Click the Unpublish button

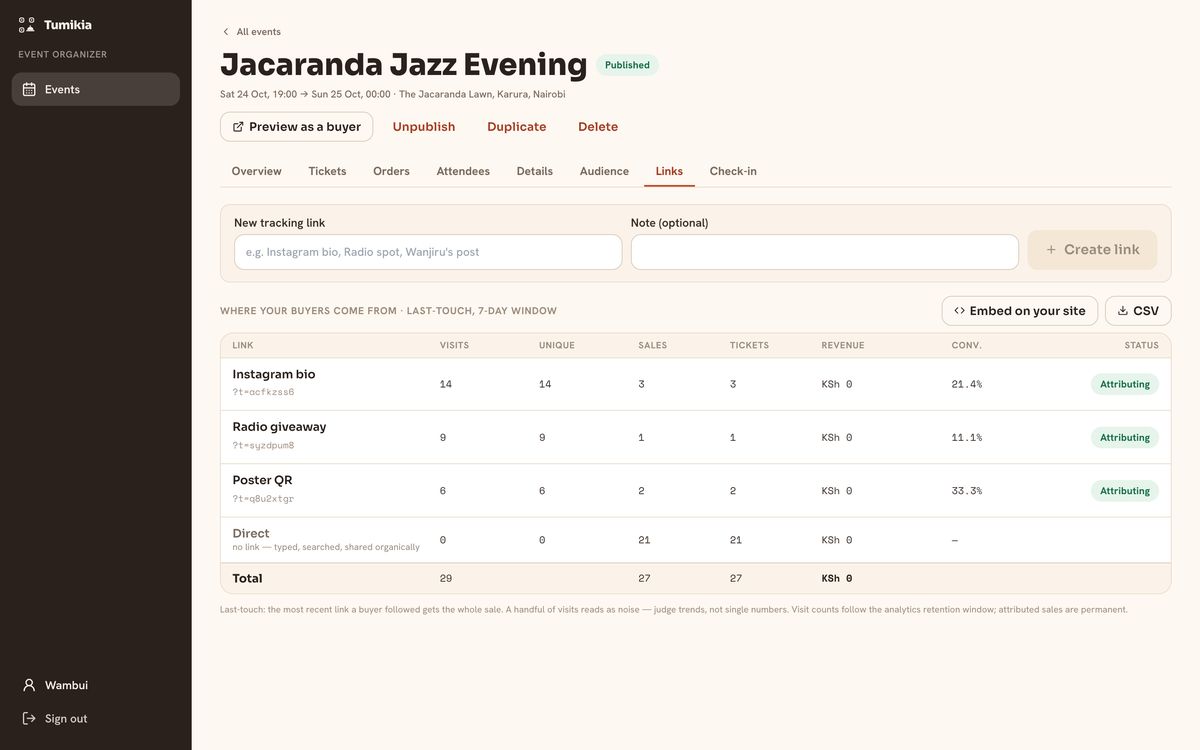click(x=424, y=127)
